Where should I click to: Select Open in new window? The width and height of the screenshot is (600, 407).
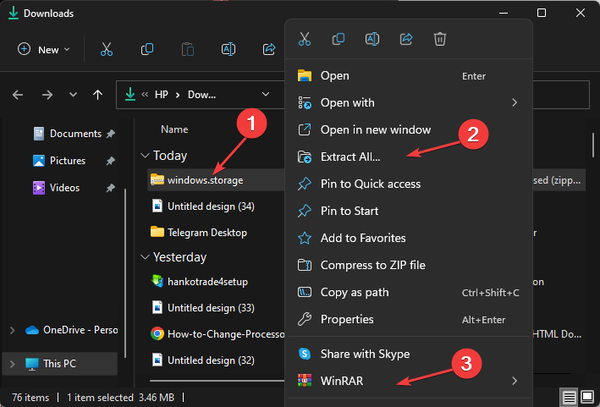(409, 130)
